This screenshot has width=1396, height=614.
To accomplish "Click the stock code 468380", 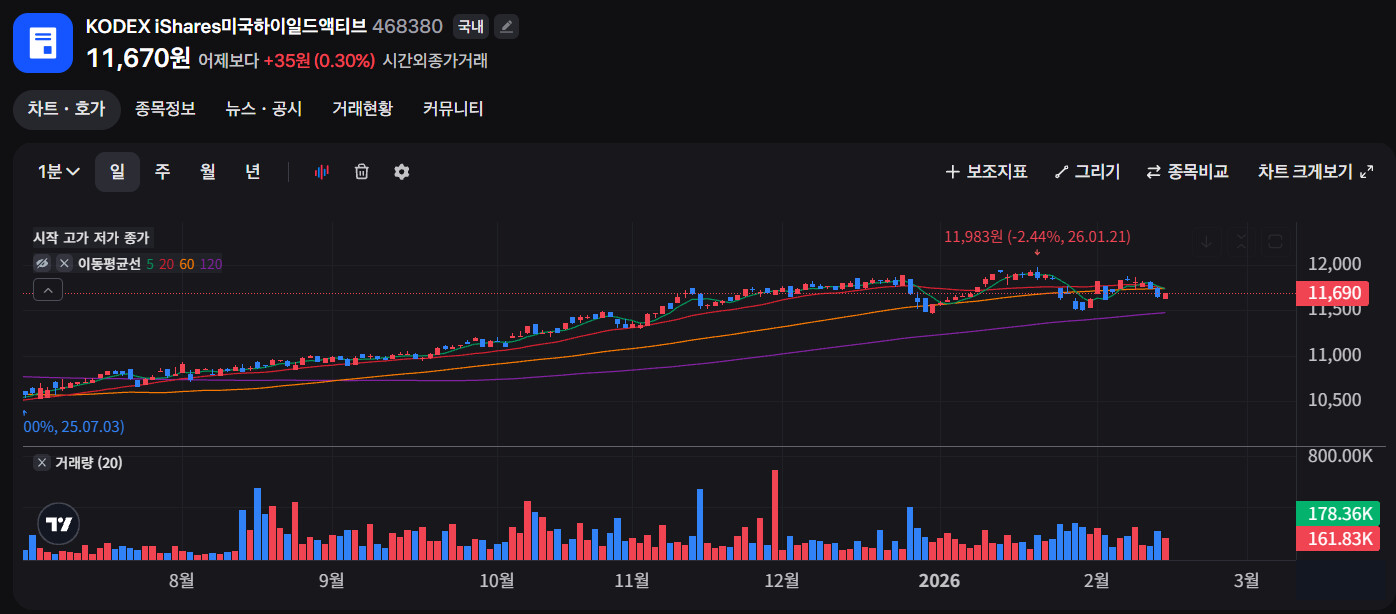I will click(x=407, y=26).
